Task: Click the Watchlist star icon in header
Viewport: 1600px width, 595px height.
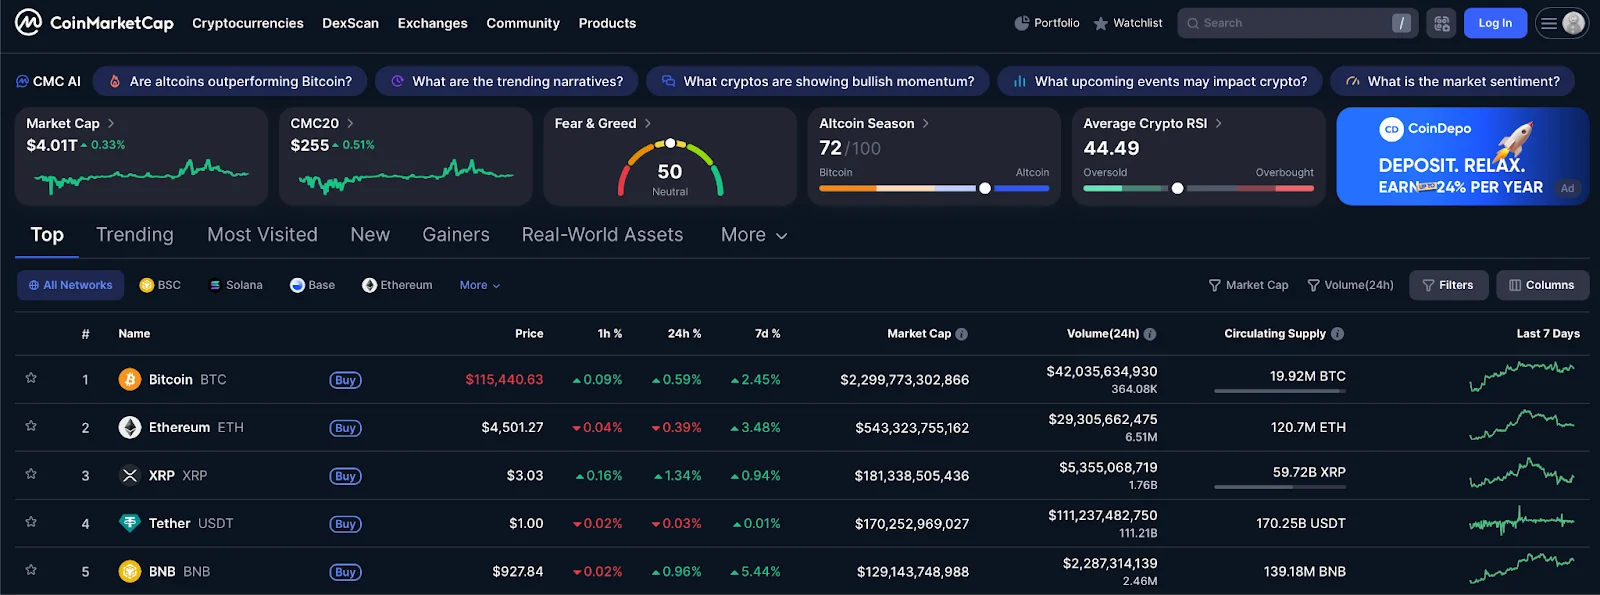Action: point(1101,23)
